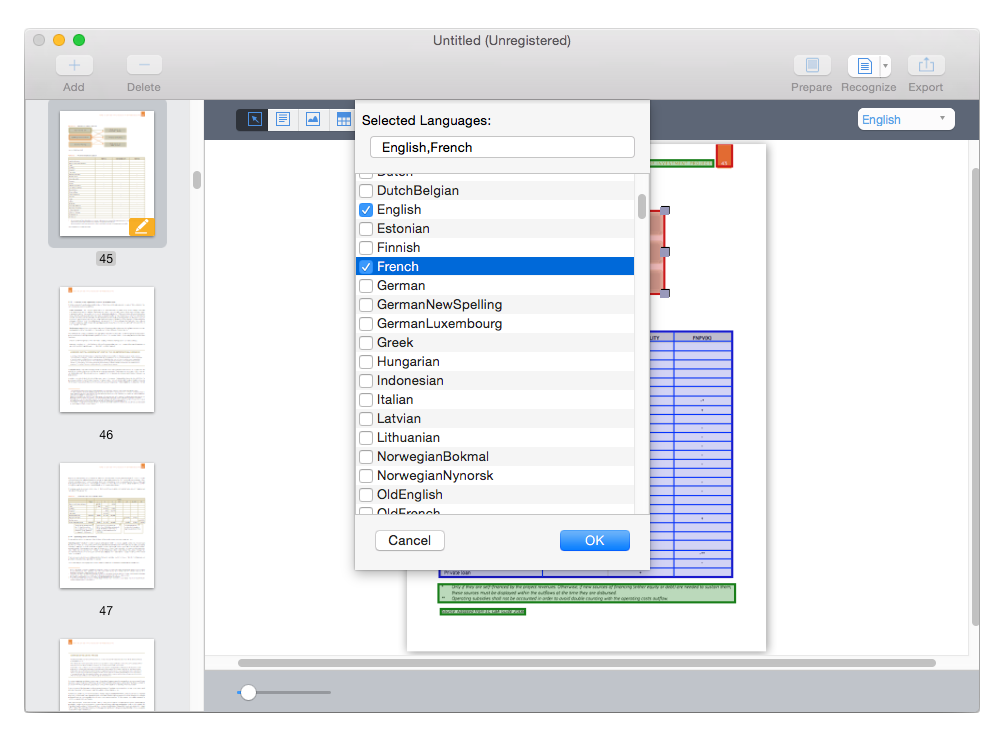Open page 45 thumbnail
The image size is (1004, 733).
(x=107, y=173)
